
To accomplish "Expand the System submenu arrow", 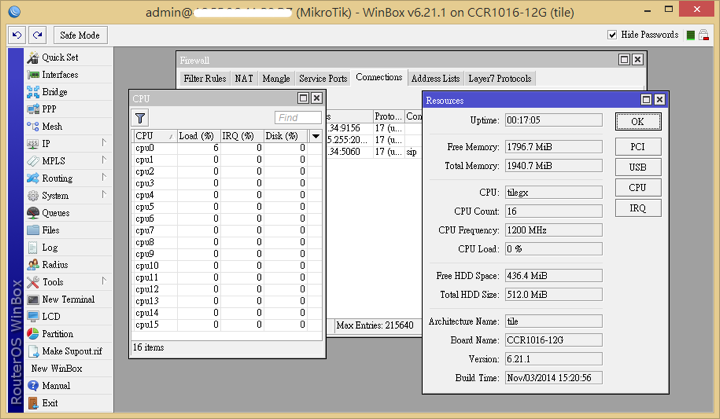I will [104, 195].
